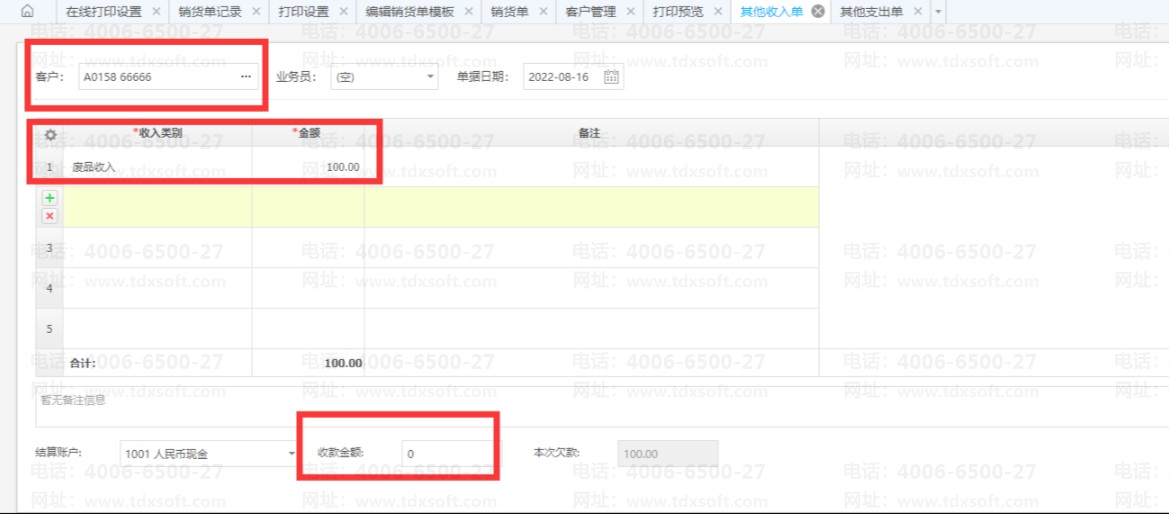Close the 在线打印设置 tab
This screenshot has width=1169, height=514.
tap(156, 12)
